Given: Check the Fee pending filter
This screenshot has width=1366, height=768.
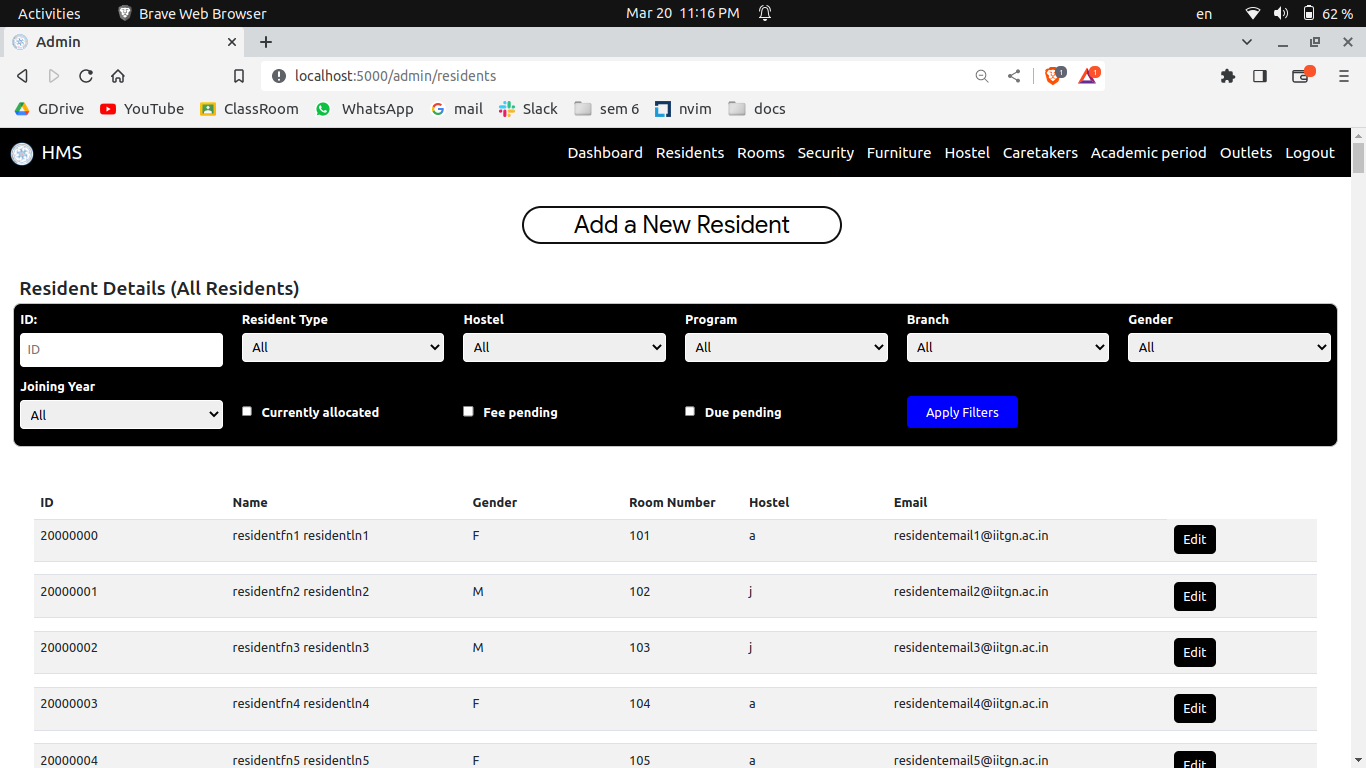Looking at the screenshot, I should pyautogui.click(x=468, y=410).
